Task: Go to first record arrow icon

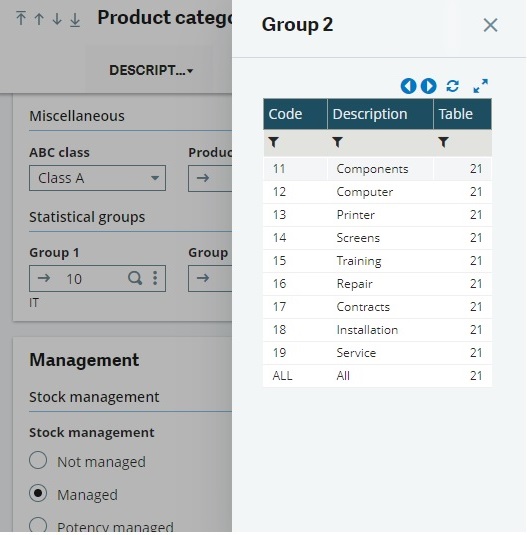Action: (21, 19)
